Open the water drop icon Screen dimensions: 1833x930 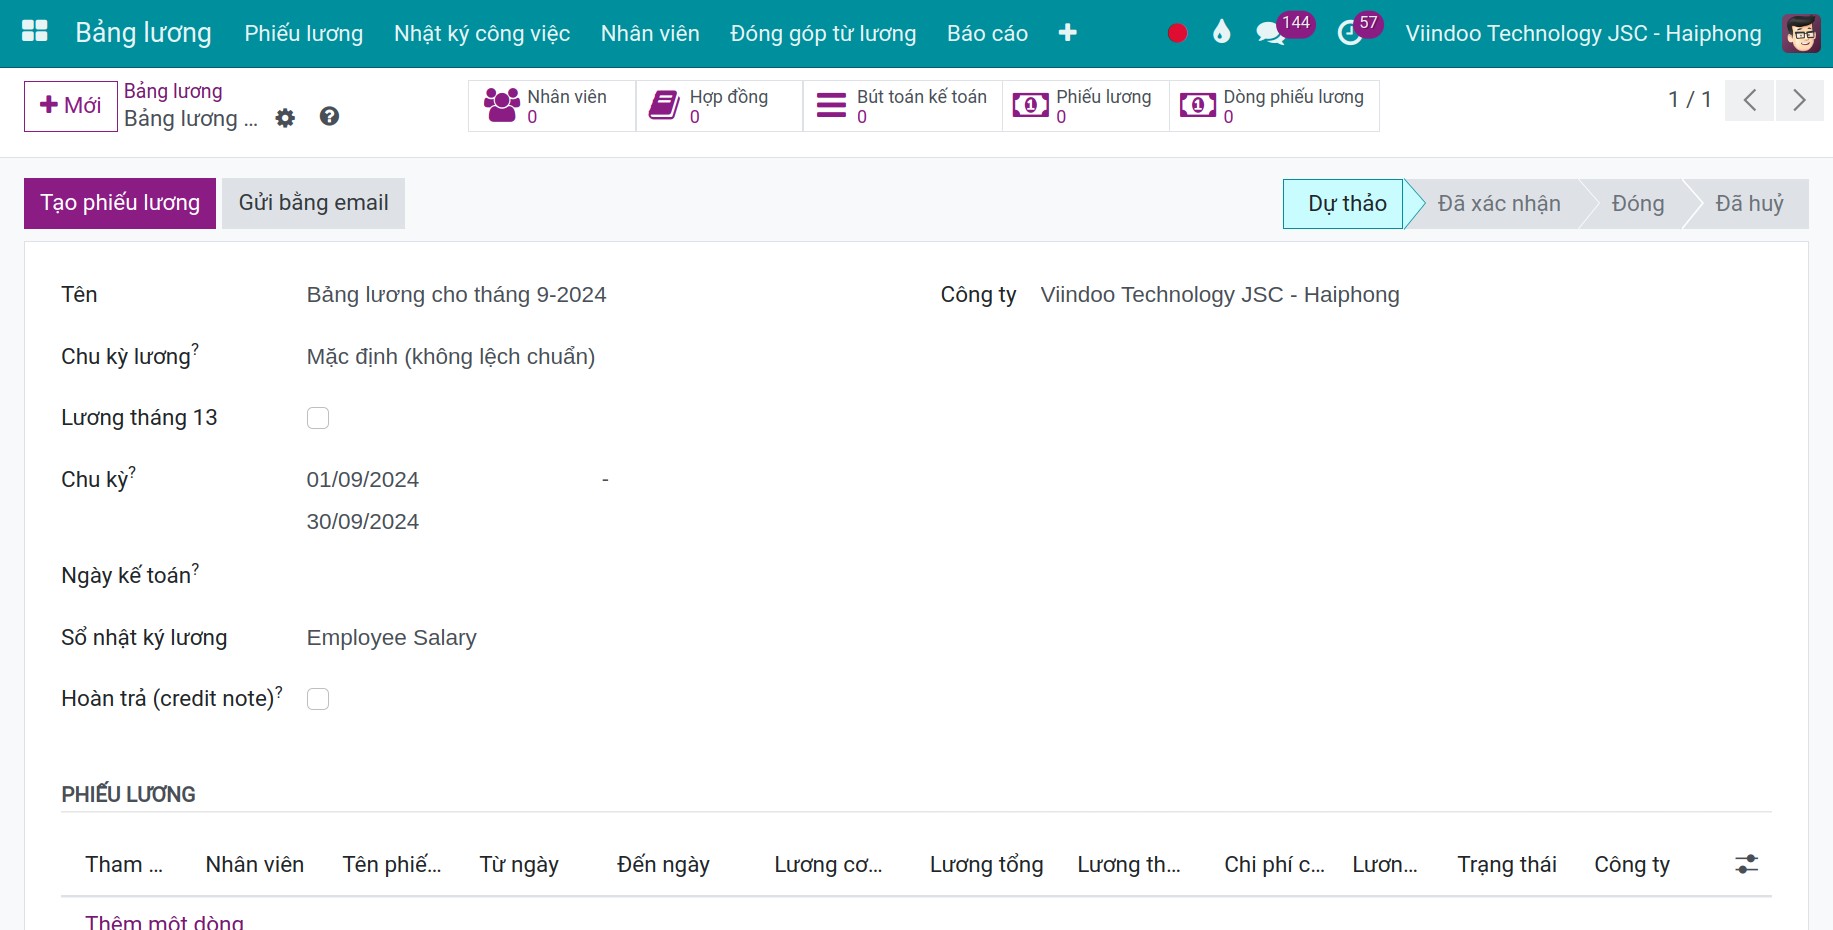tap(1221, 33)
